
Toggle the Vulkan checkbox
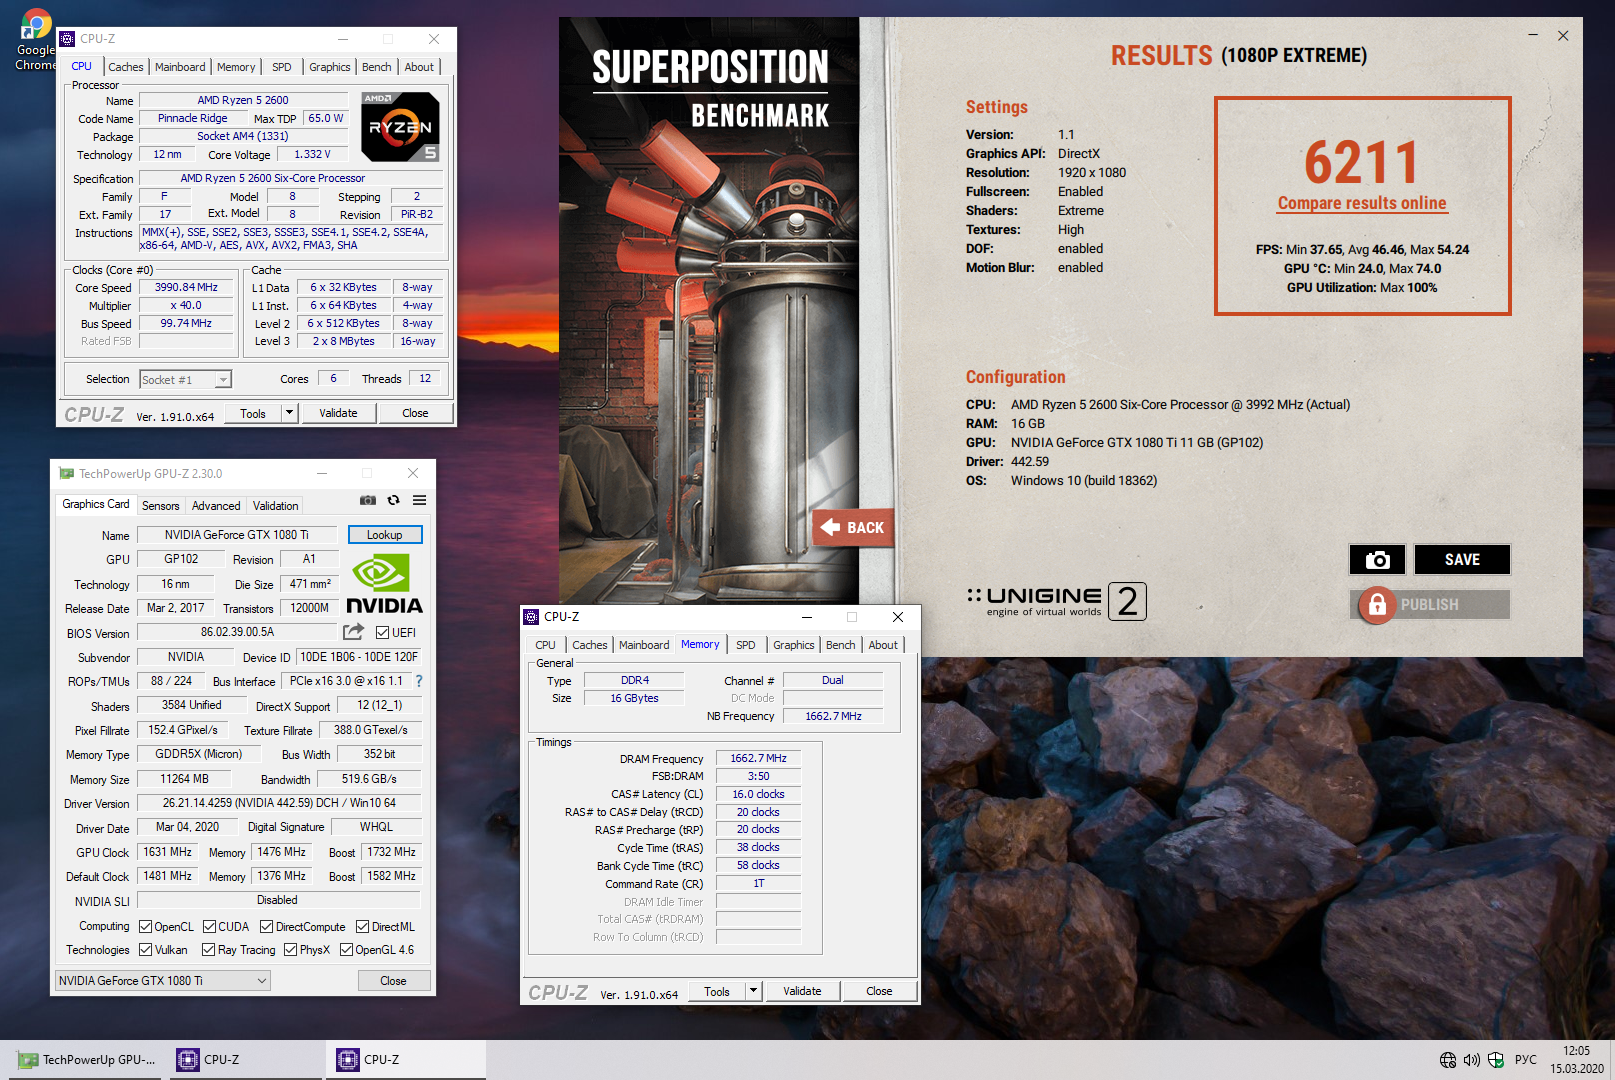coord(146,950)
